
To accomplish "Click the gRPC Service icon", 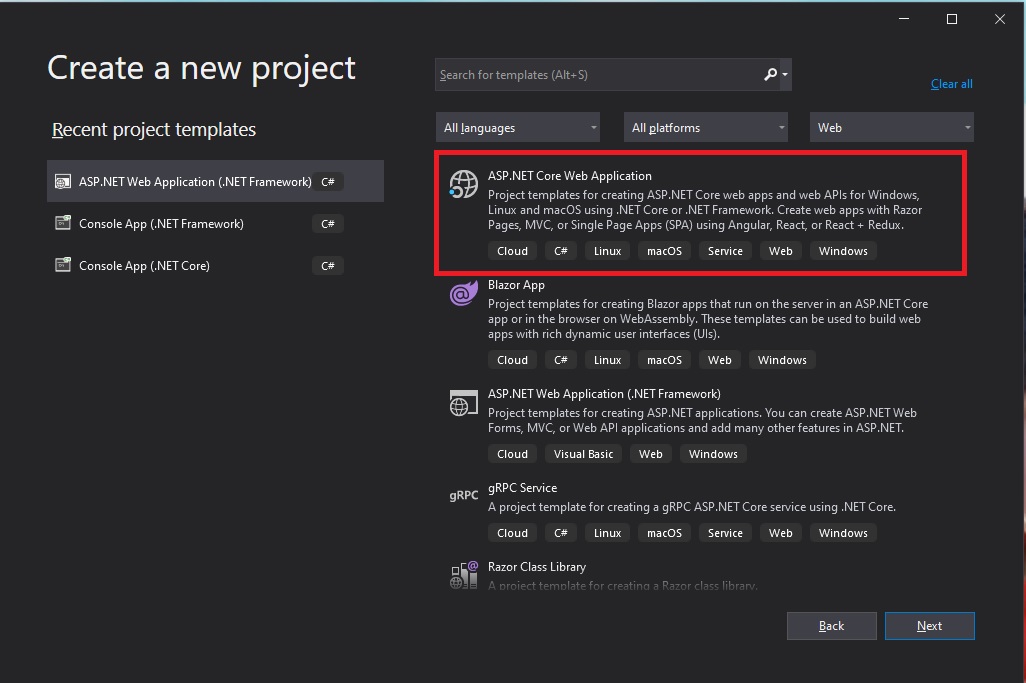I will pos(463,495).
